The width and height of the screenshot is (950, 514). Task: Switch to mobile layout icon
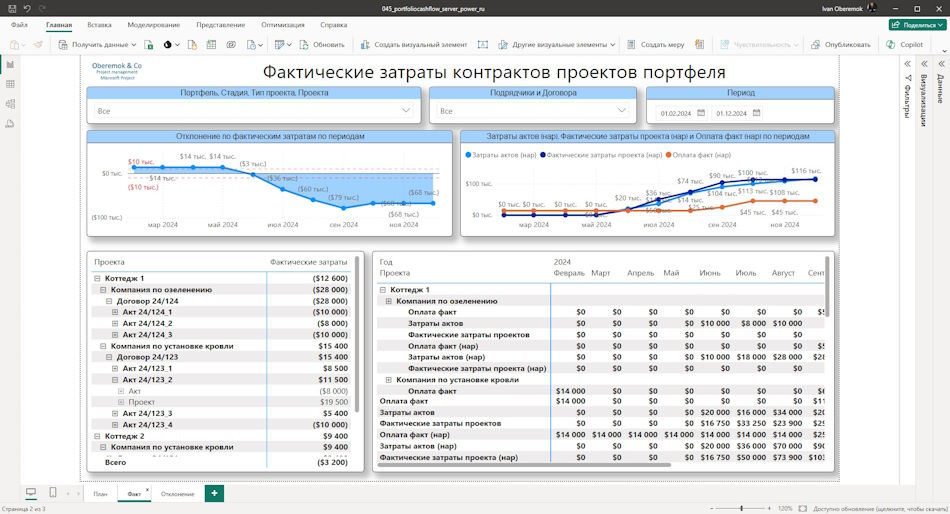tap(53, 492)
